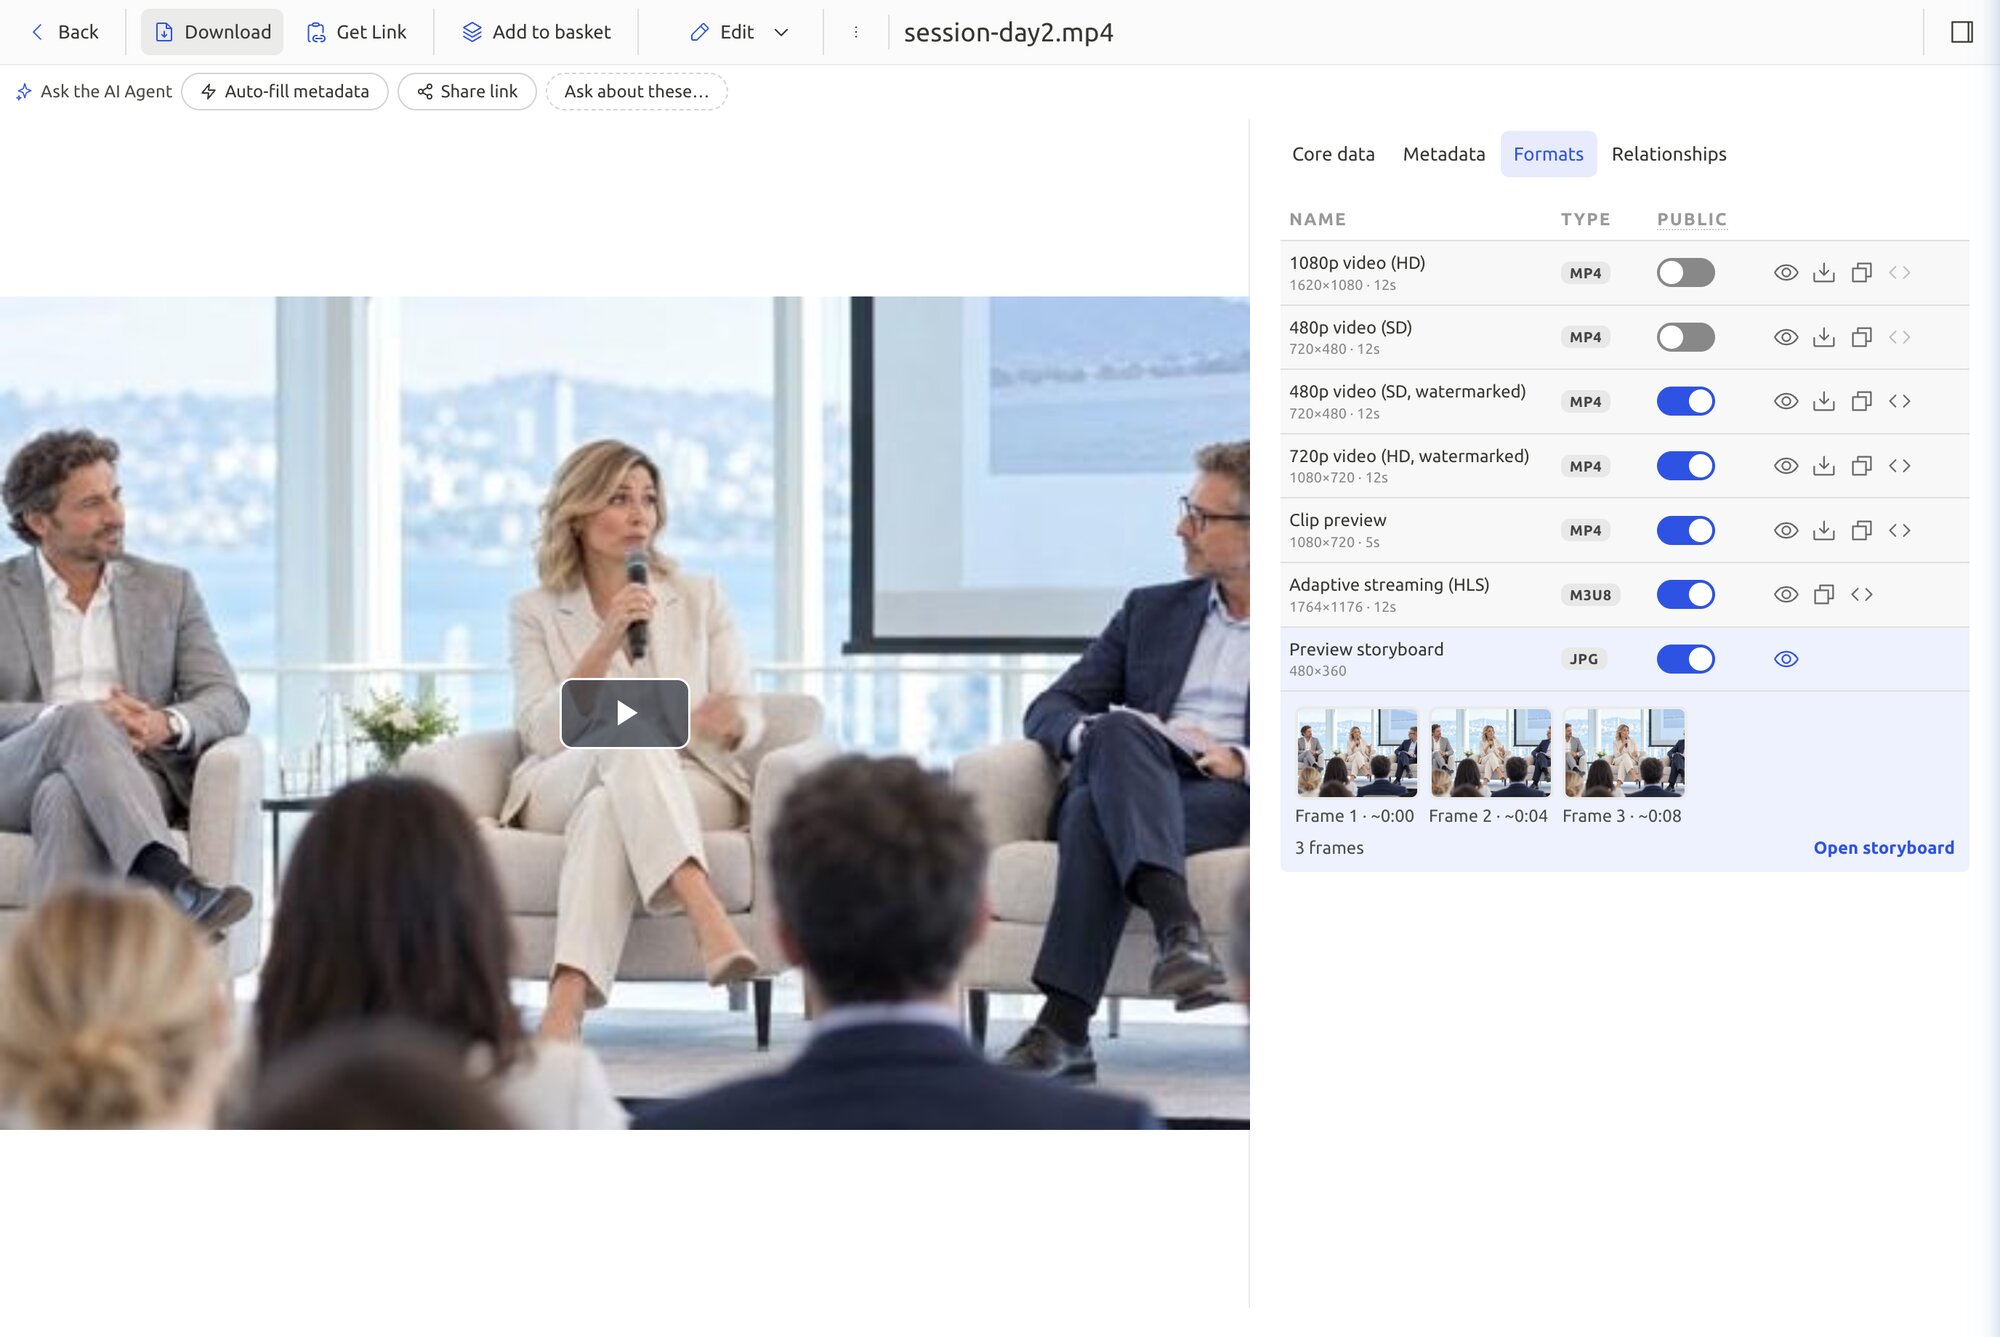Disable public toggle for 720p HD watermarked
Image resolution: width=2000 pixels, height=1337 pixels.
coord(1686,466)
